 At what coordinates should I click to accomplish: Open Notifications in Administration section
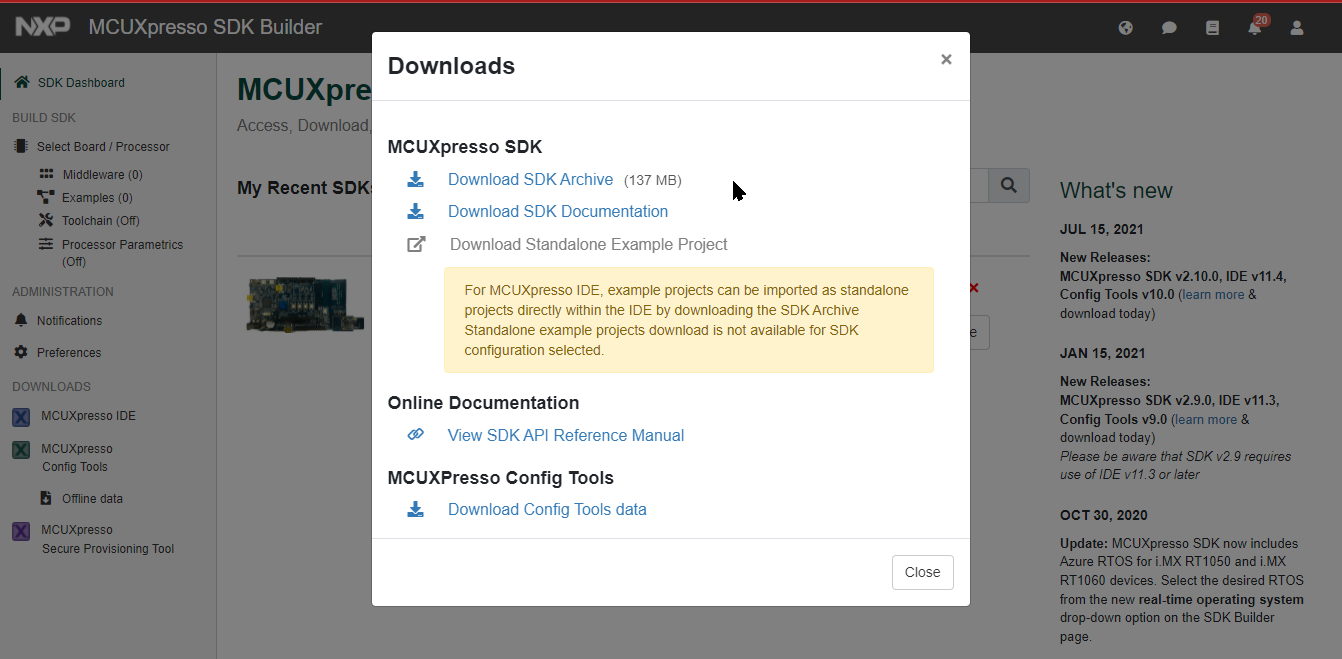pyautogui.click(x=69, y=321)
